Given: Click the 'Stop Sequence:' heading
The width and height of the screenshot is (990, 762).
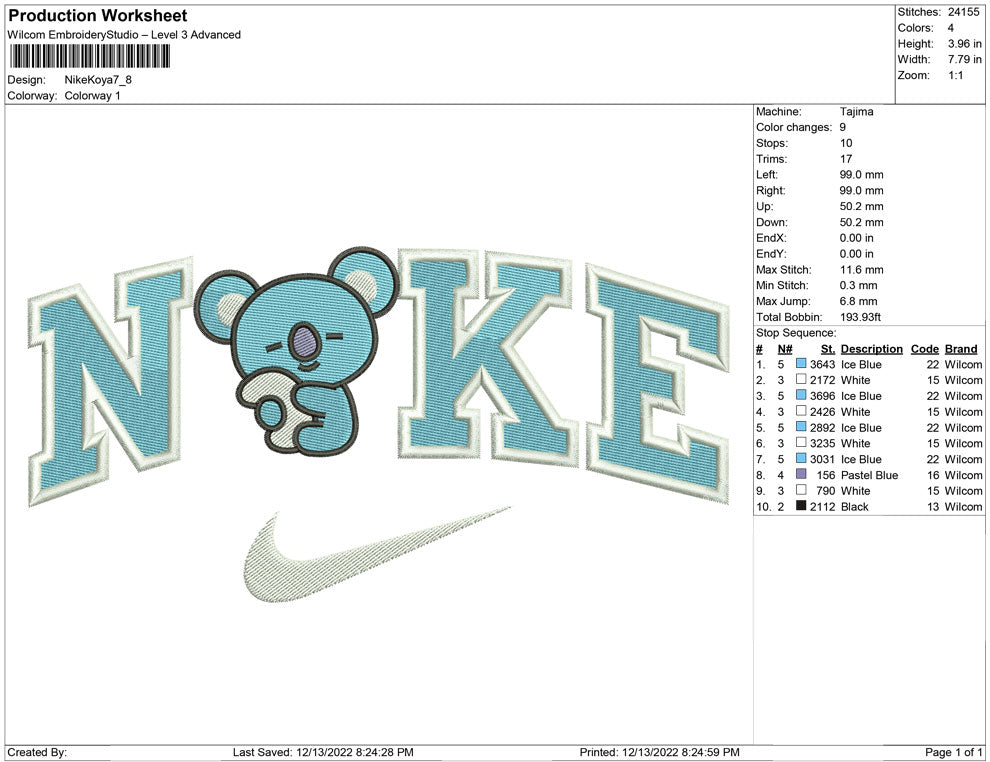Looking at the screenshot, I should point(796,333).
